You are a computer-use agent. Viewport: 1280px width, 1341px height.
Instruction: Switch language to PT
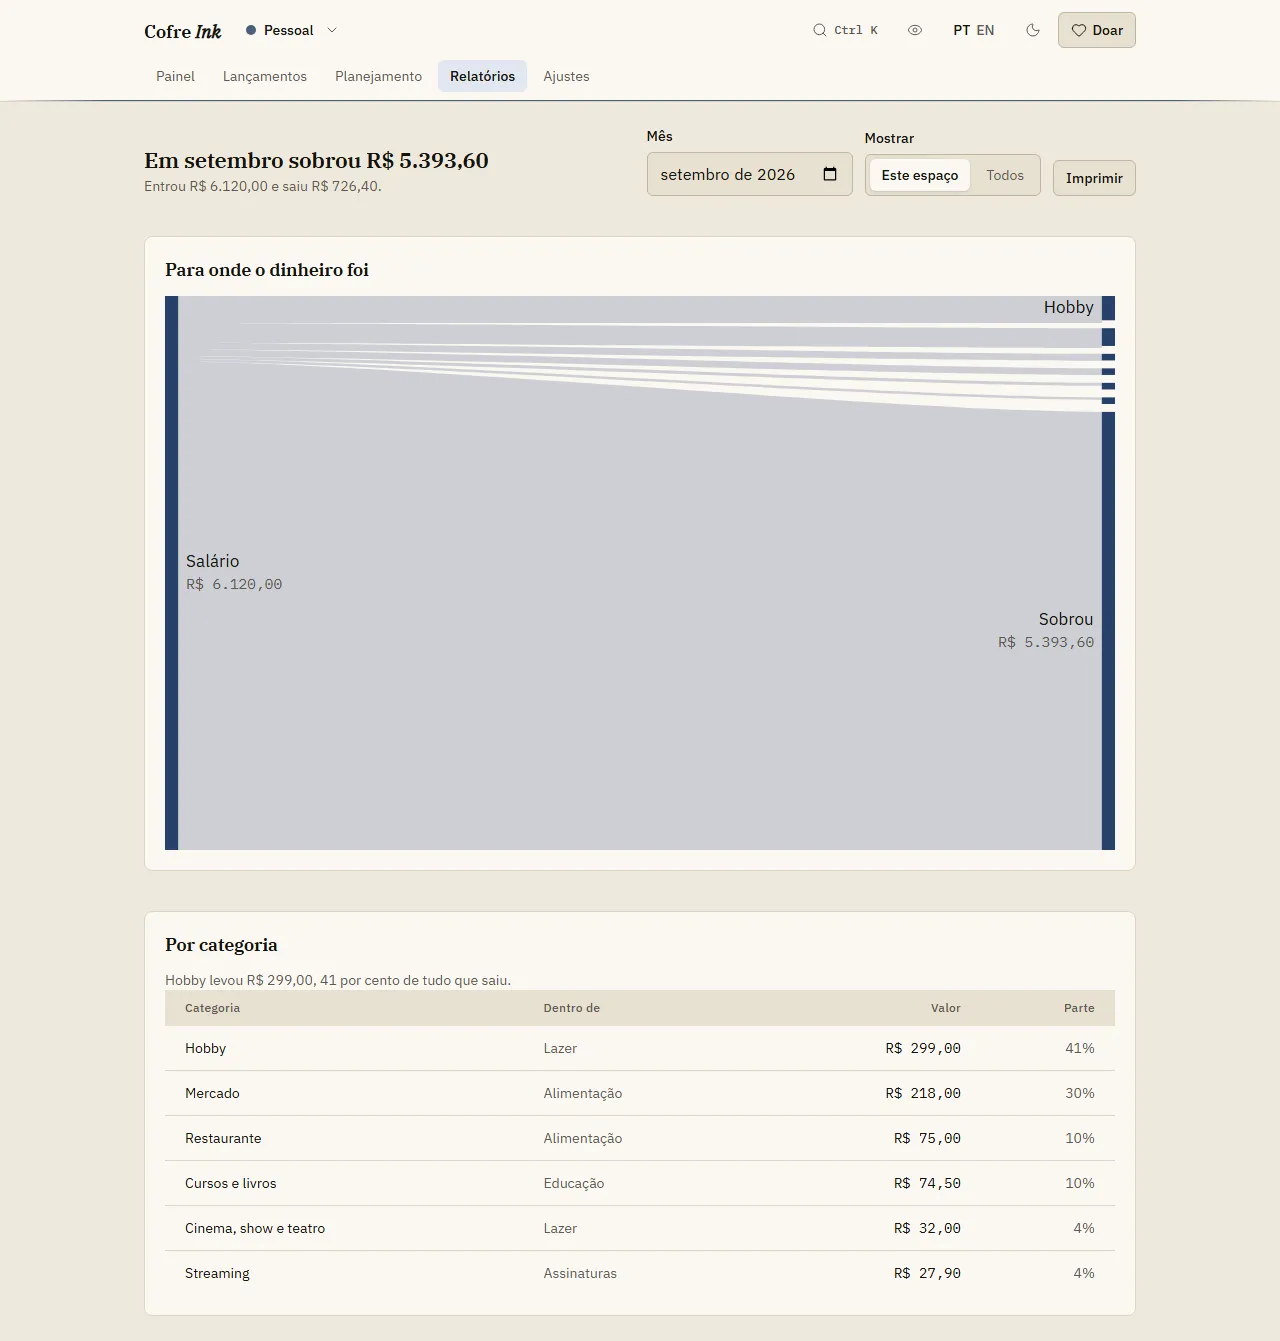962,30
